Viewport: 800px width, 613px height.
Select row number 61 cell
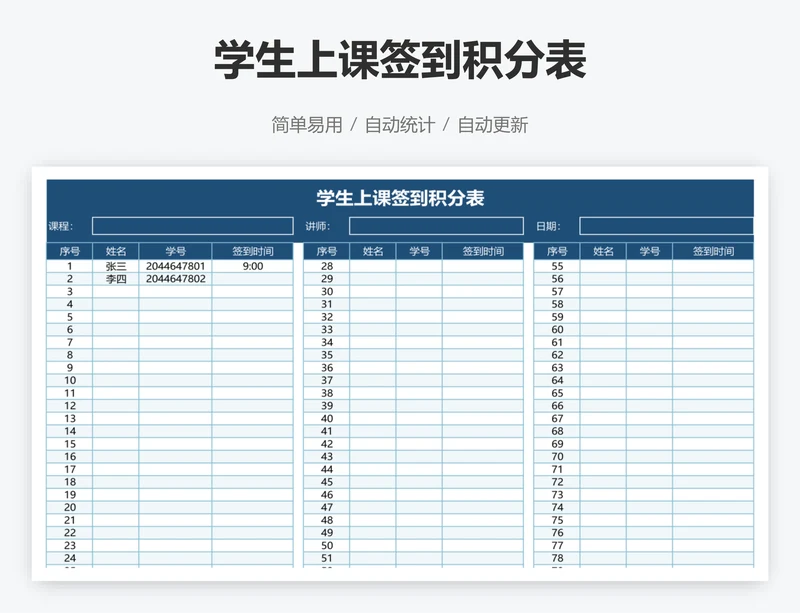[x=557, y=342]
